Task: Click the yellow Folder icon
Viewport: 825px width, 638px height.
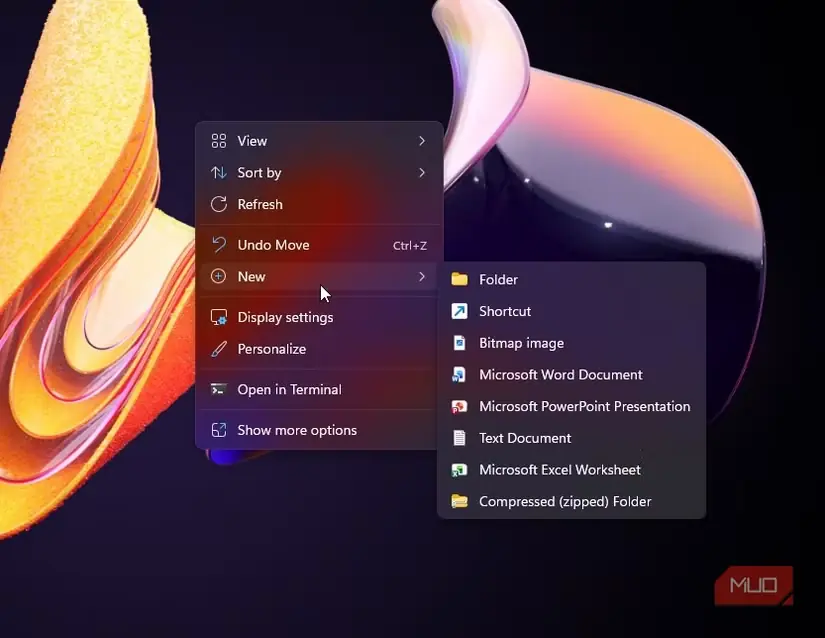Action: (x=459, y=279)
